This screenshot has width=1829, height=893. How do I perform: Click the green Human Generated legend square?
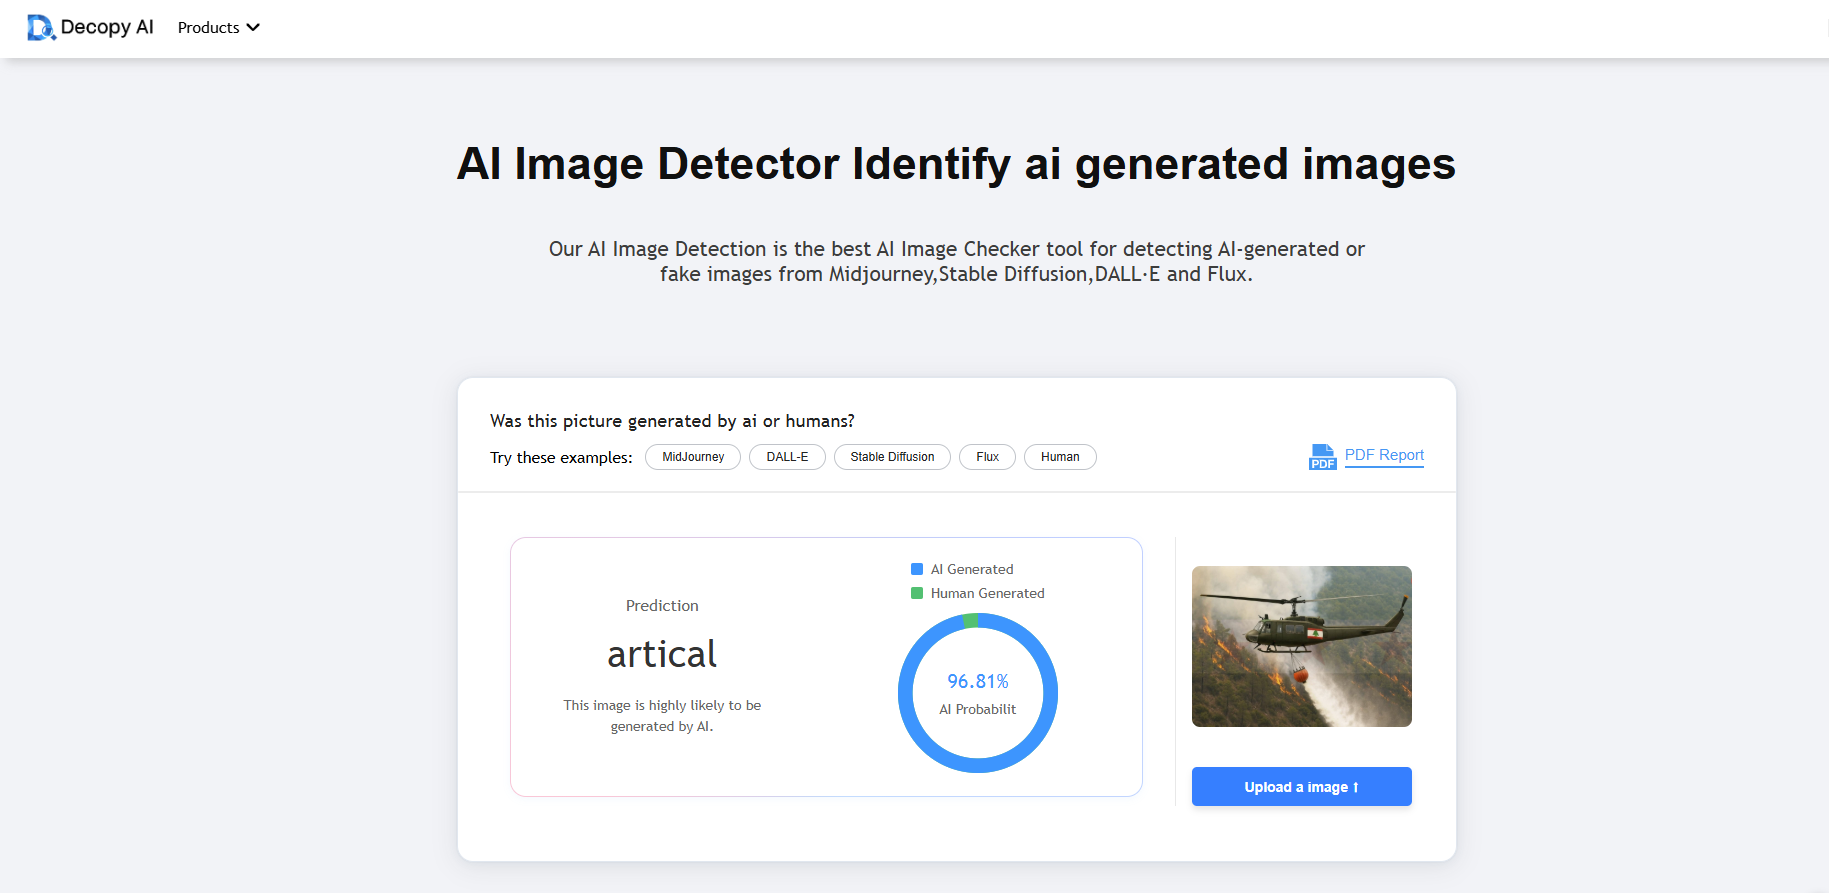coord(917,593)
